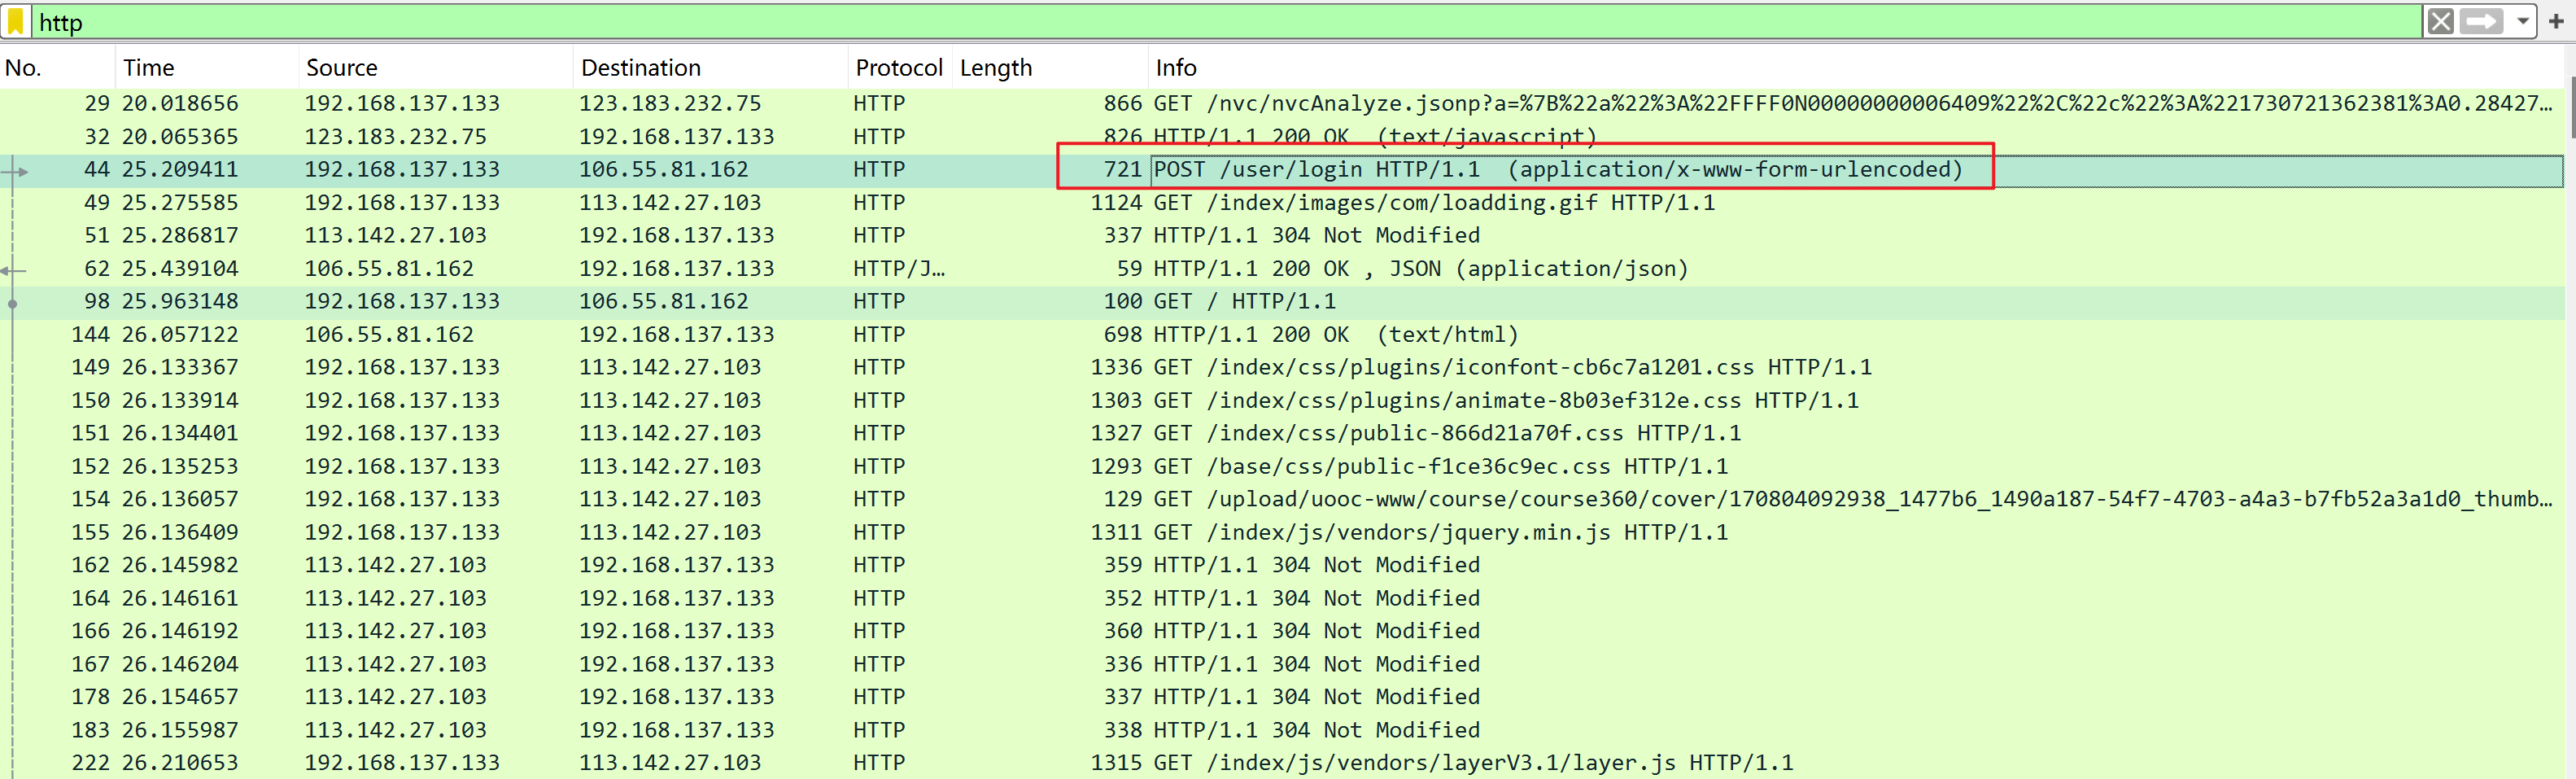
Task: Select packet 51 304 Not Modified row
Action: coord(1281,235)
